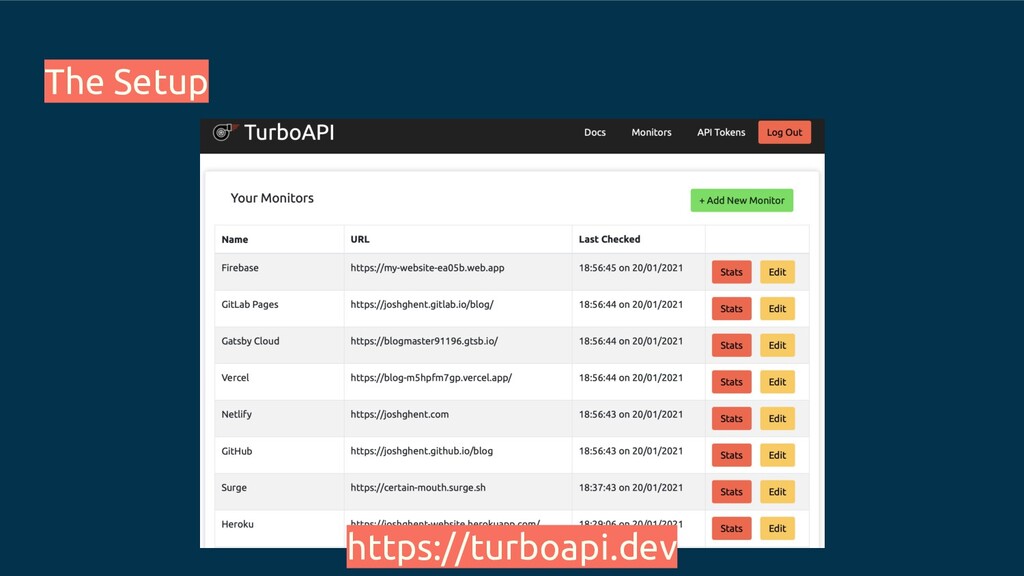Edit the GitLab Pages monitor
1024x576 pixels.
pos(777,309)
